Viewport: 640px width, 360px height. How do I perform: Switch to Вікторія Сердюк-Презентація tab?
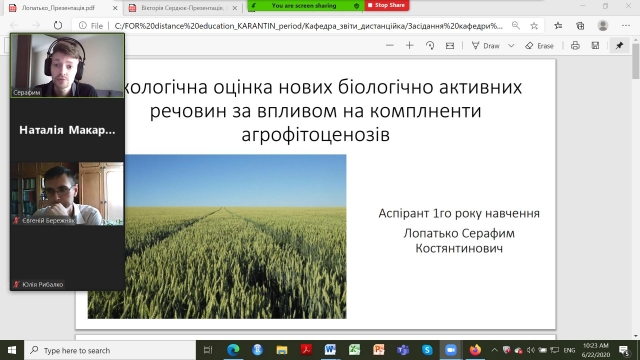(183, 8)
